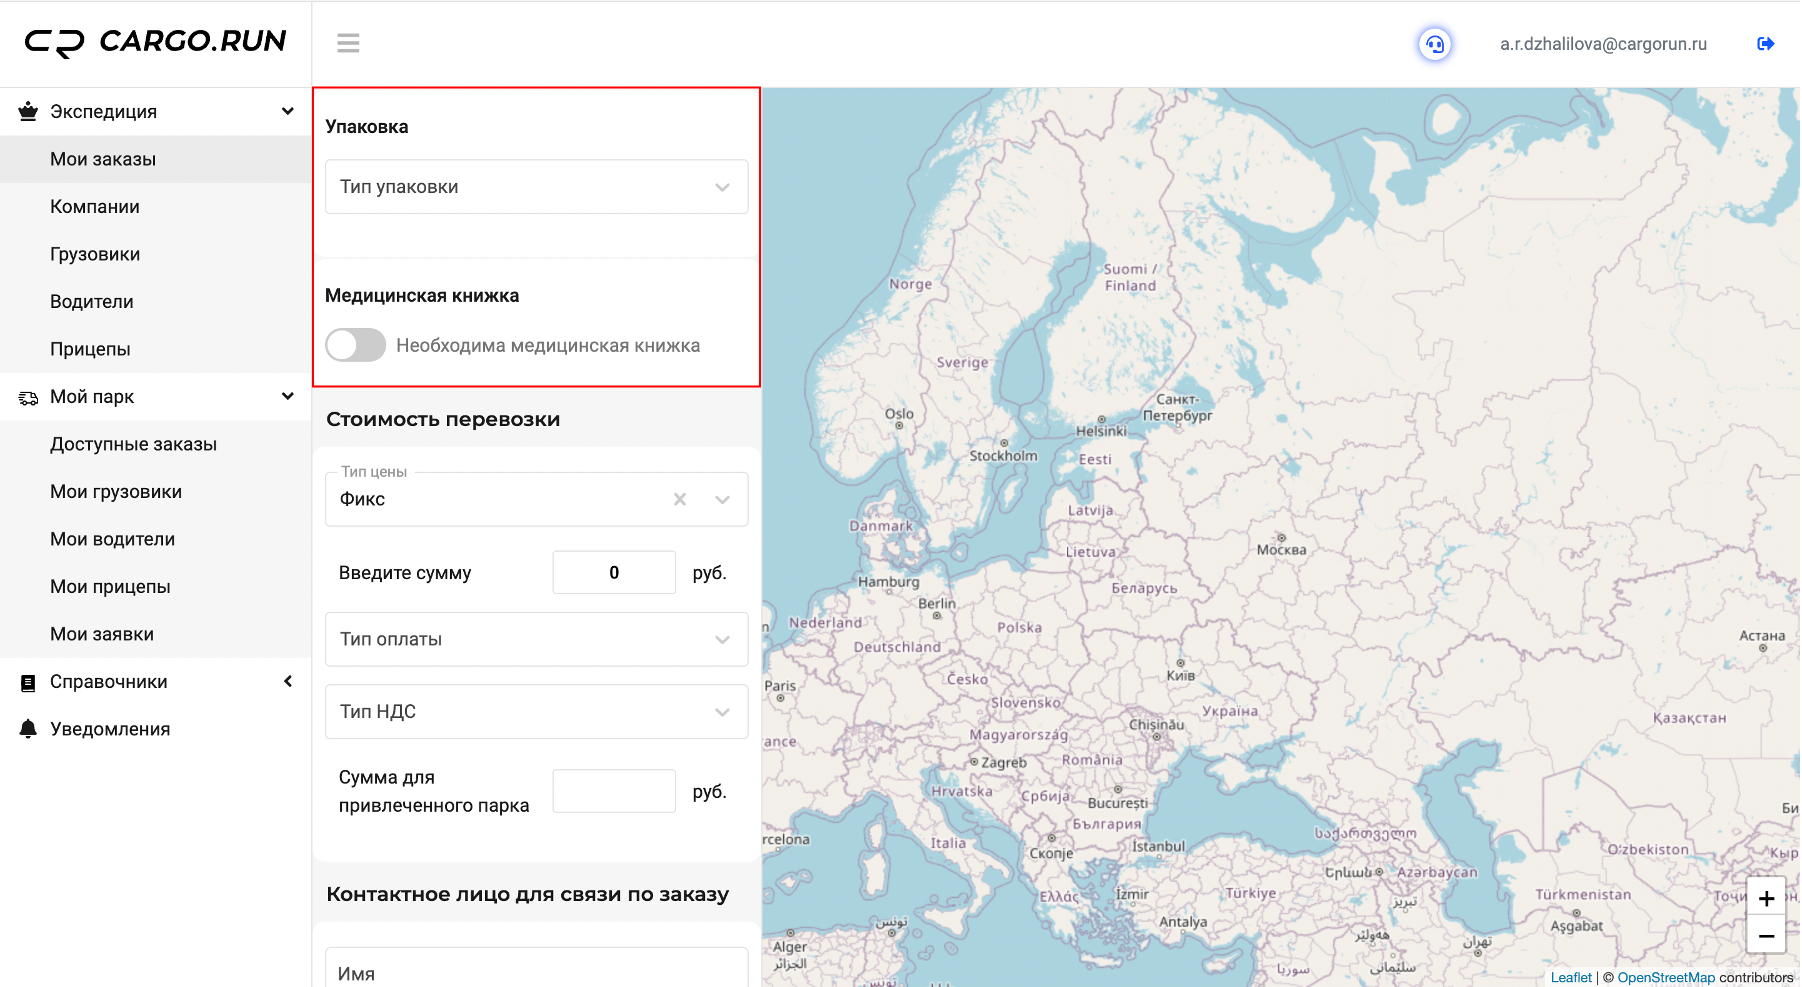Collapse the Экспедиция sidebar section
Image resolution: width=1802 pixels, height=987 pixels.
(x=287, y=111)
